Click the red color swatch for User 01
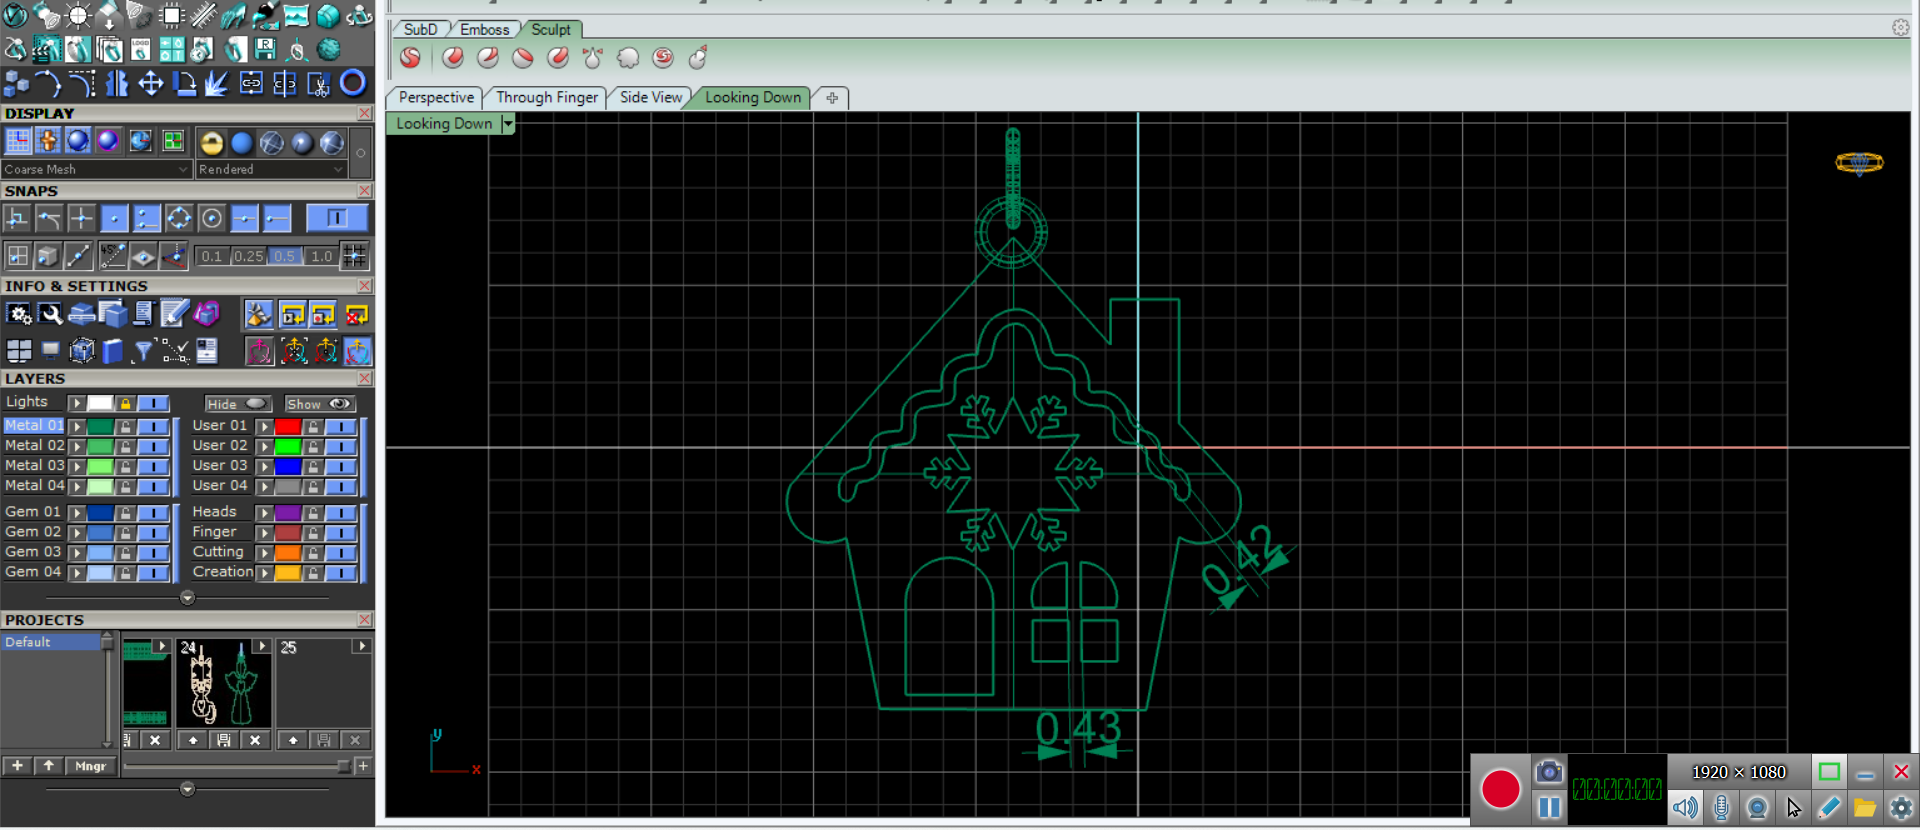Screen dimensions: 1920x830 [x=288, y=426]
